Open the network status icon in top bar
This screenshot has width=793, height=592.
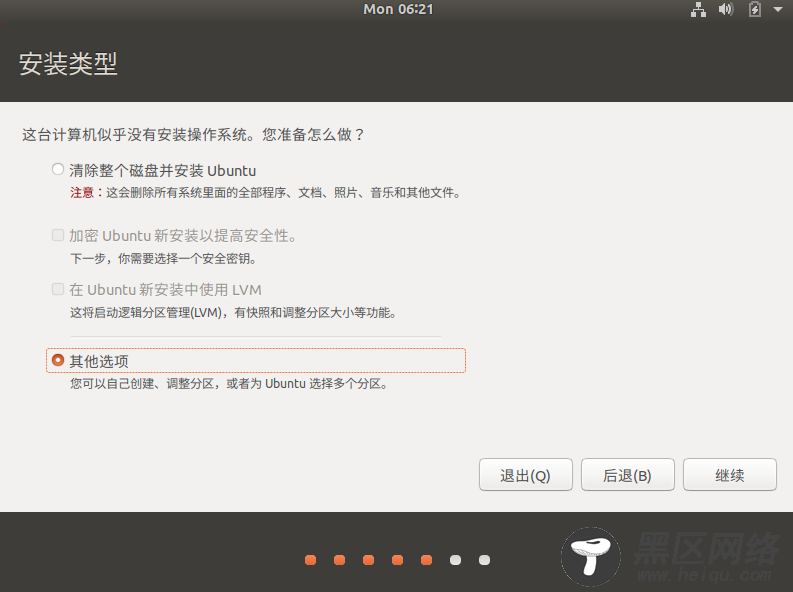(x=698, y=10)
